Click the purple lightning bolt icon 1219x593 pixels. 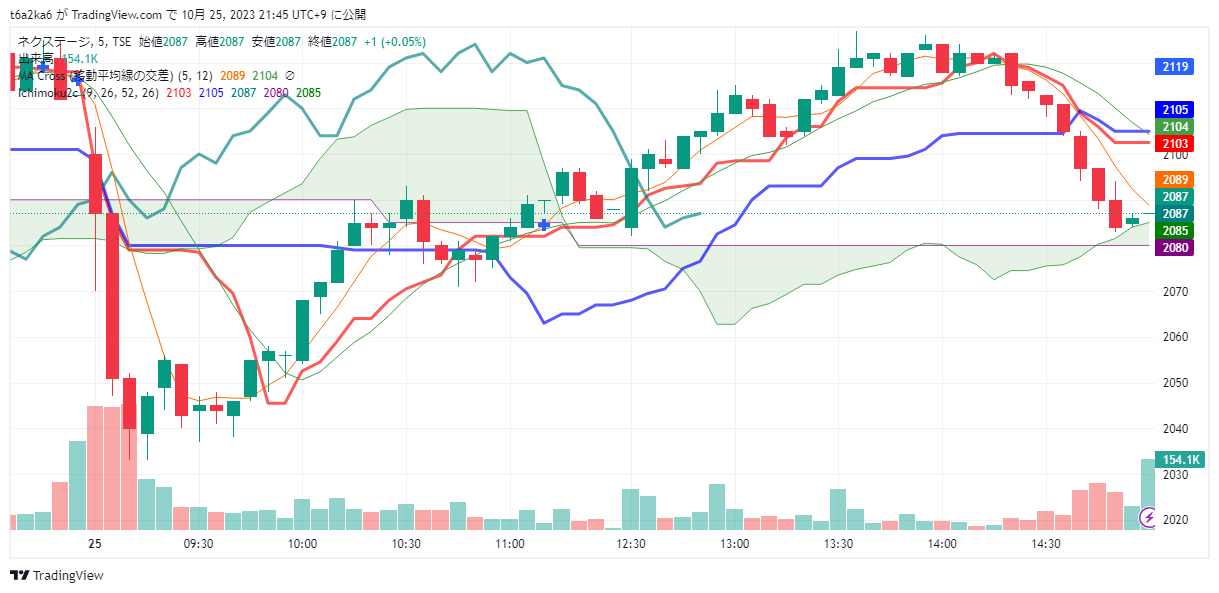point(1148,517)
